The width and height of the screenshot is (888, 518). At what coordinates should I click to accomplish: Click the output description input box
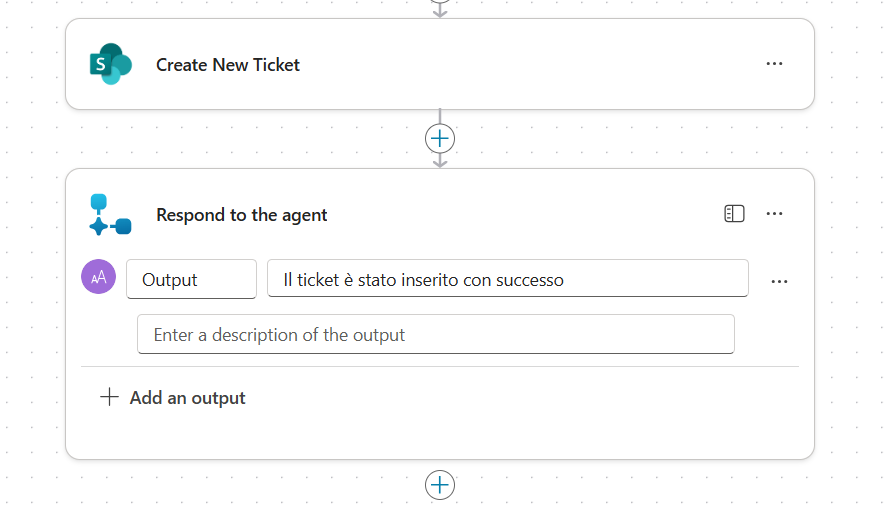(435, 335)
